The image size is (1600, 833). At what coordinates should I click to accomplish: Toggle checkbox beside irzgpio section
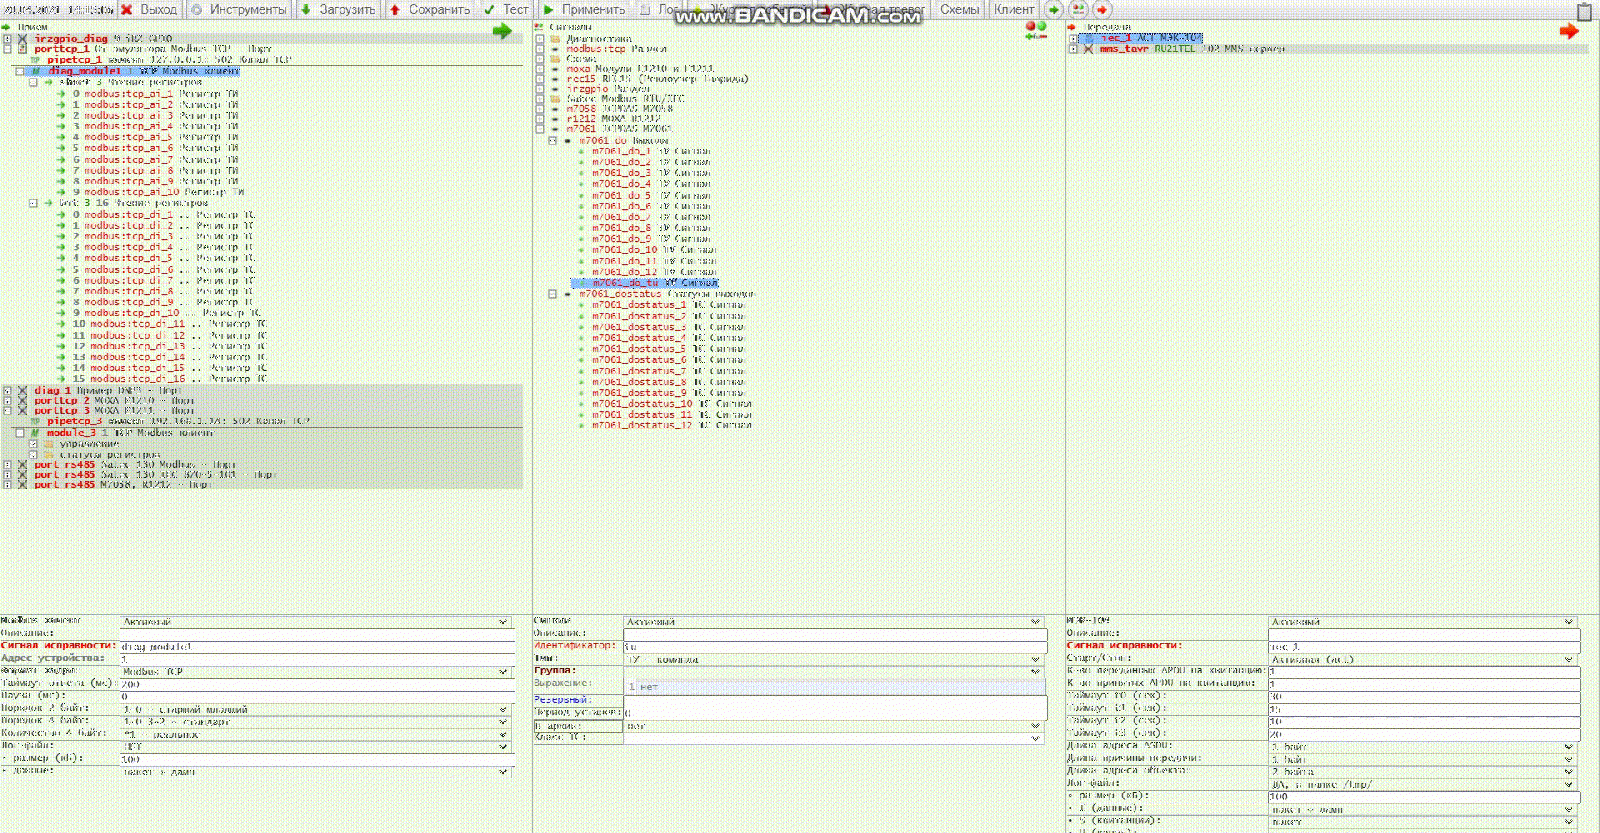[540, 88]
